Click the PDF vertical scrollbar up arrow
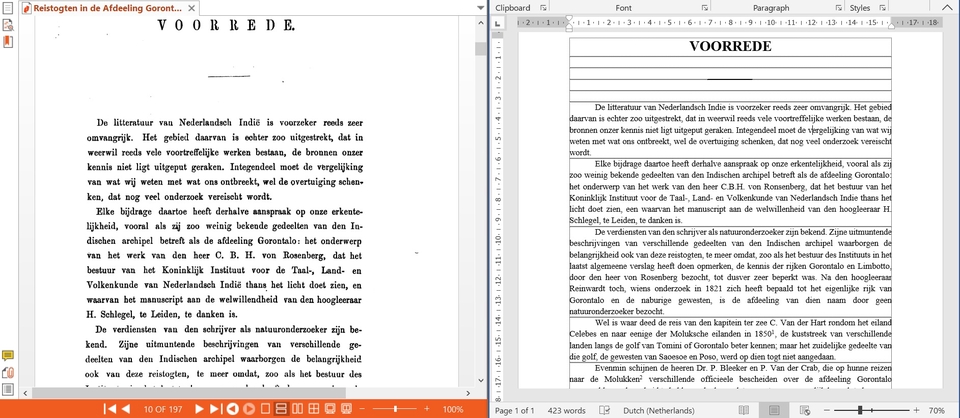The width and height of the screenshot is (960, 418). click(x=481, y=21)
